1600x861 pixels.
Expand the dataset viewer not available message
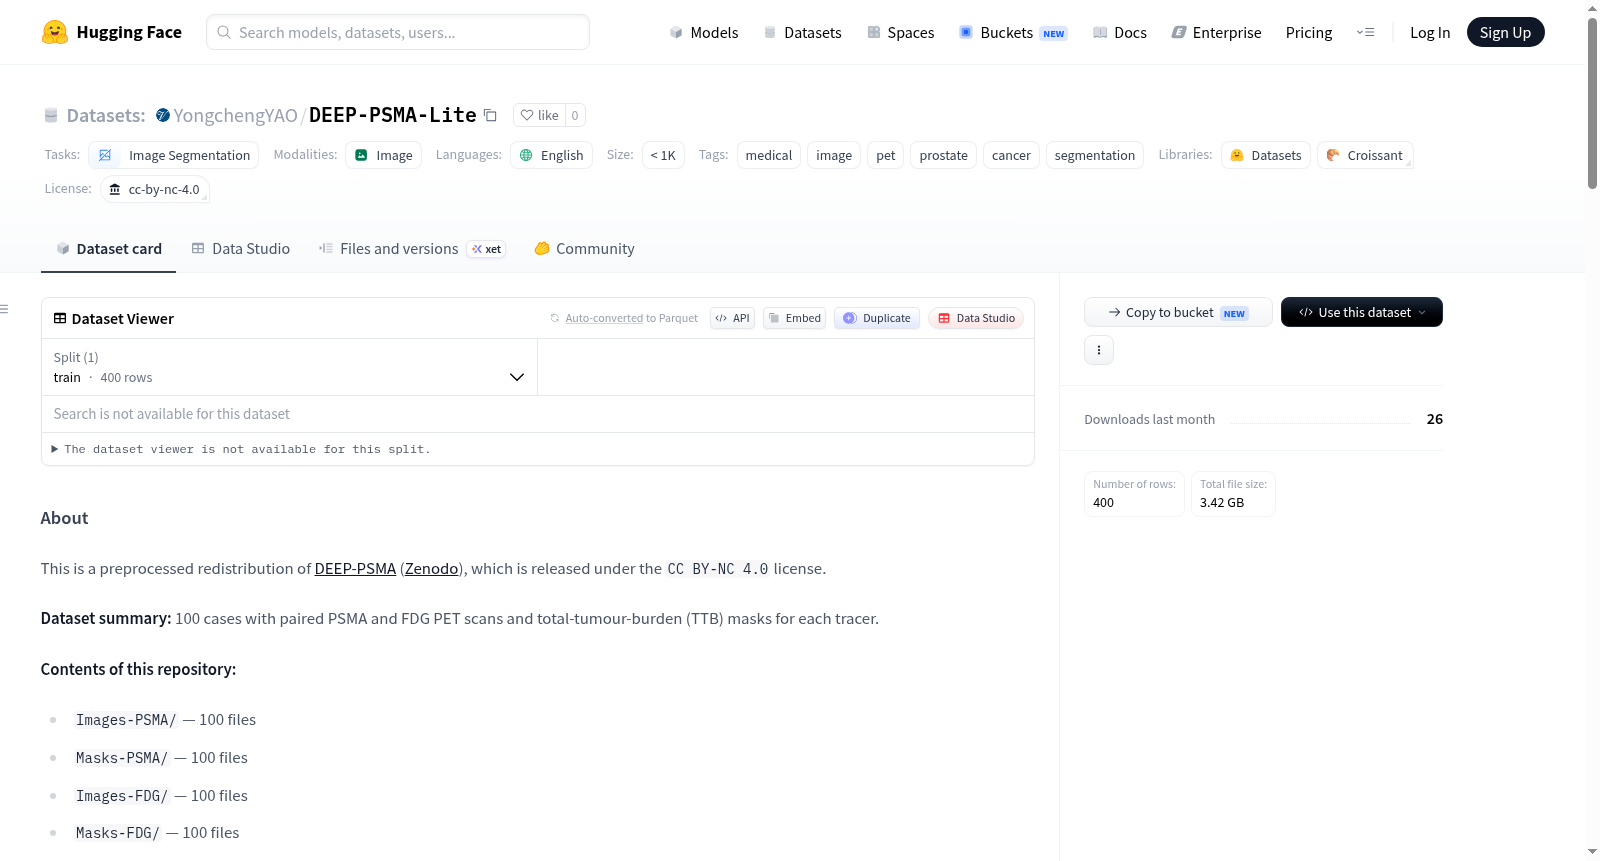click(x=241, y=449)
